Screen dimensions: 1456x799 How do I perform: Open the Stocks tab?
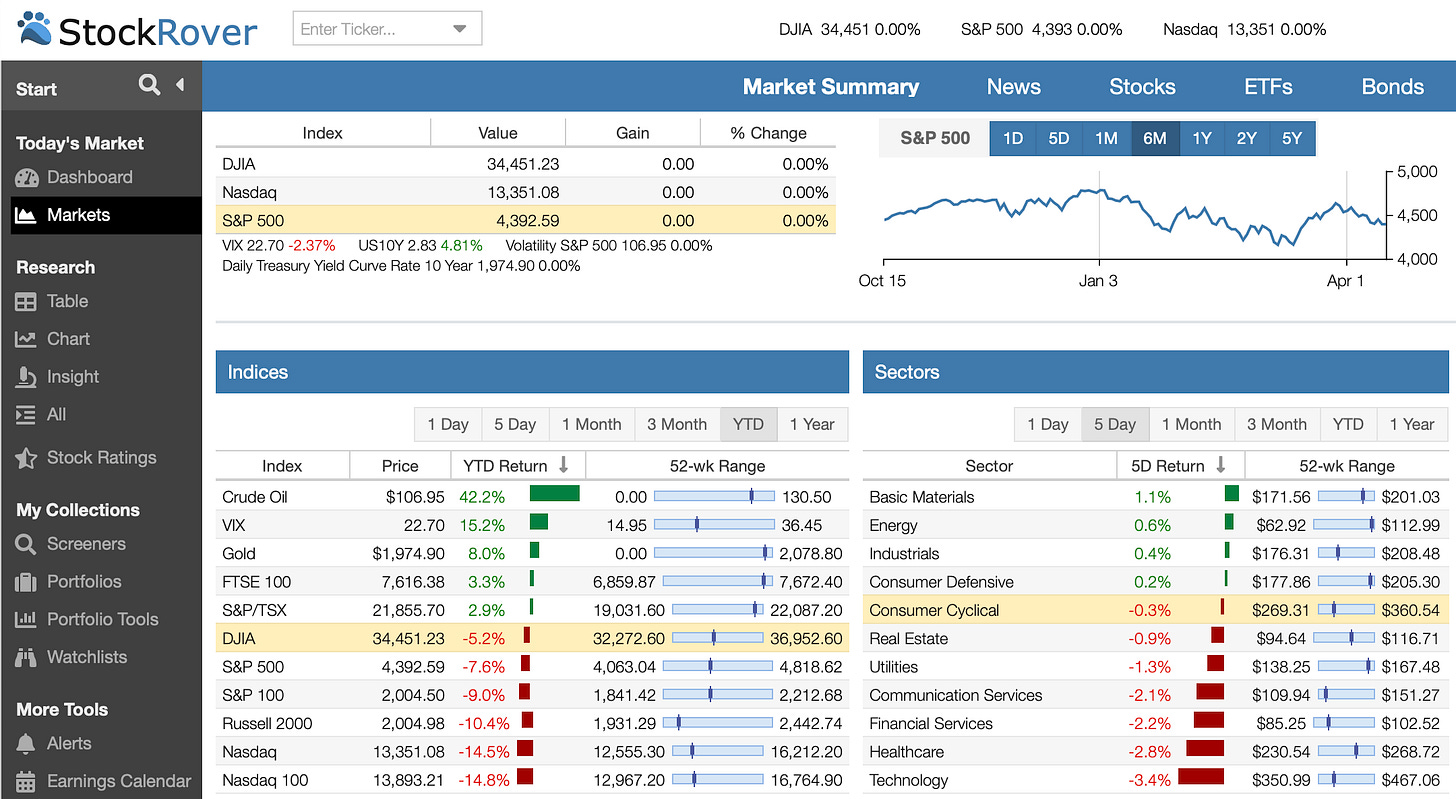[1142, 87]
